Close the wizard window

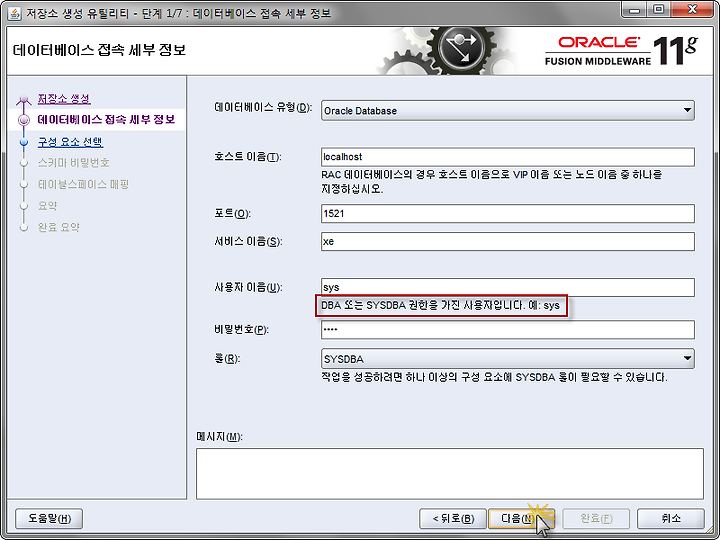click(692, 9)
